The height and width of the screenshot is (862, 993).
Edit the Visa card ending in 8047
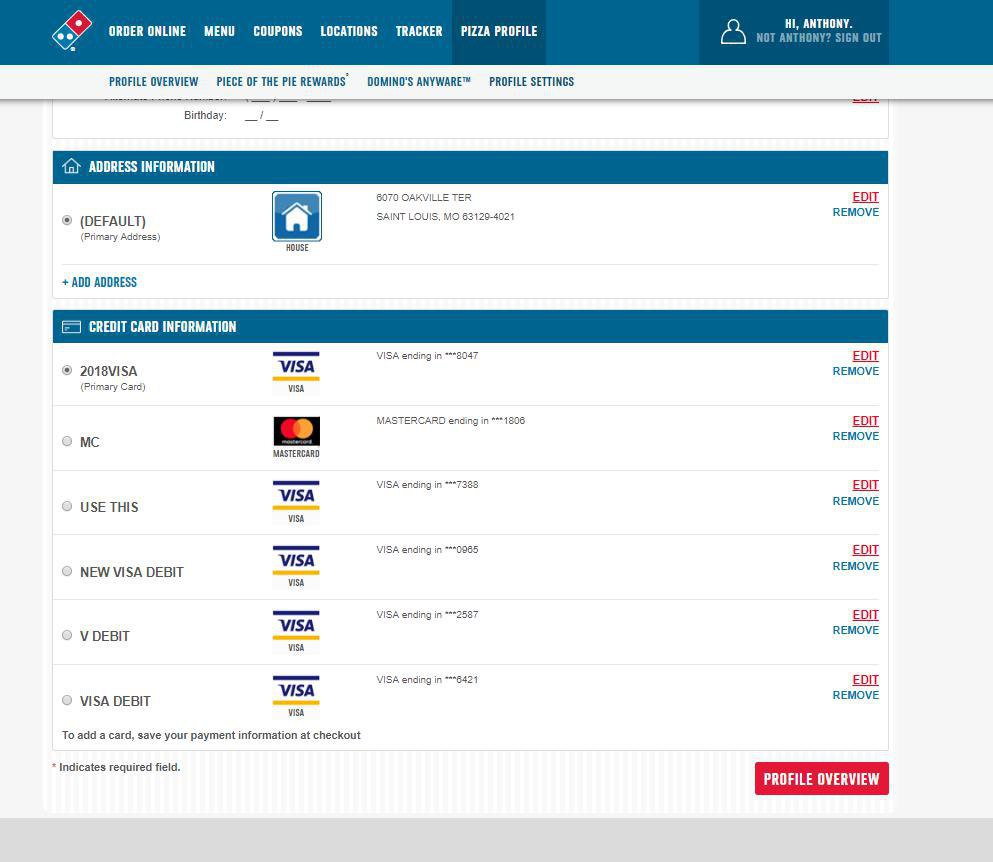pyautogui.click(x=865, y=356)
